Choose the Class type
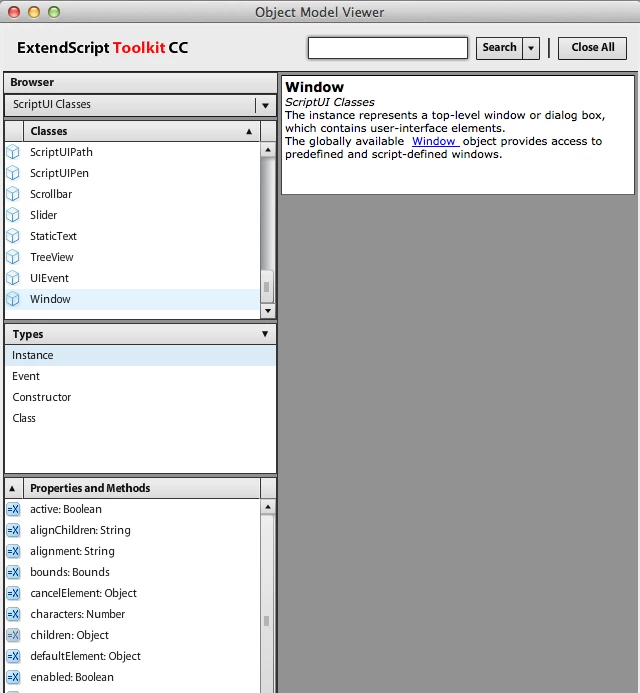Image resolution: width=640 pixels, height=693 pixels. (140, 418)
